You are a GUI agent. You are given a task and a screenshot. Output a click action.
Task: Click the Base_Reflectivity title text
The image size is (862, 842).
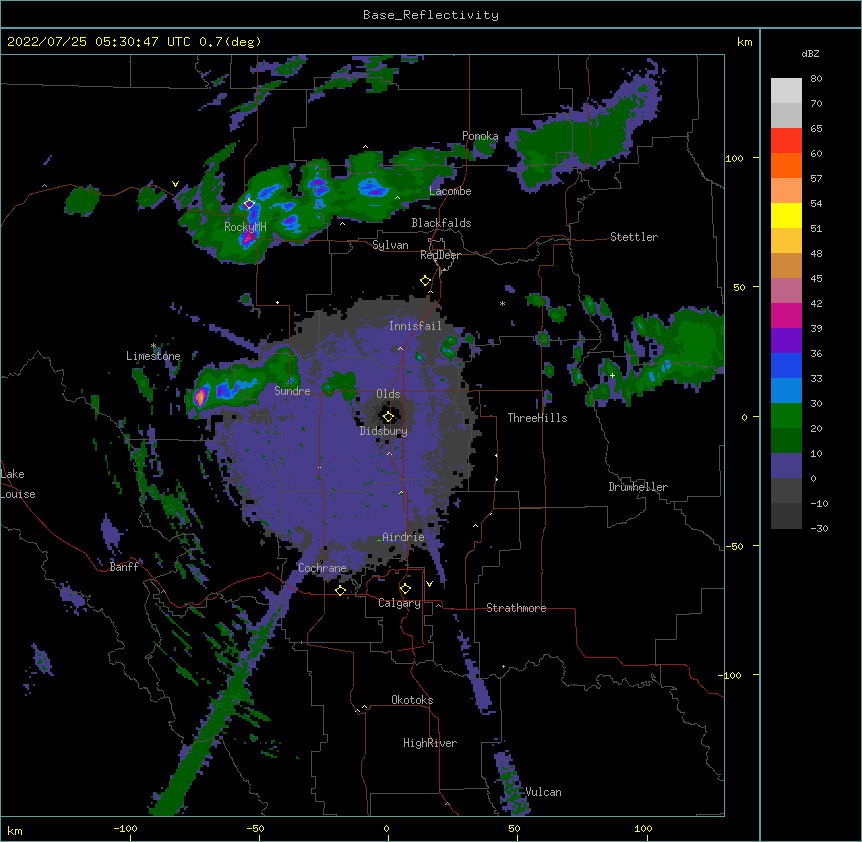[x=431, y=15]
